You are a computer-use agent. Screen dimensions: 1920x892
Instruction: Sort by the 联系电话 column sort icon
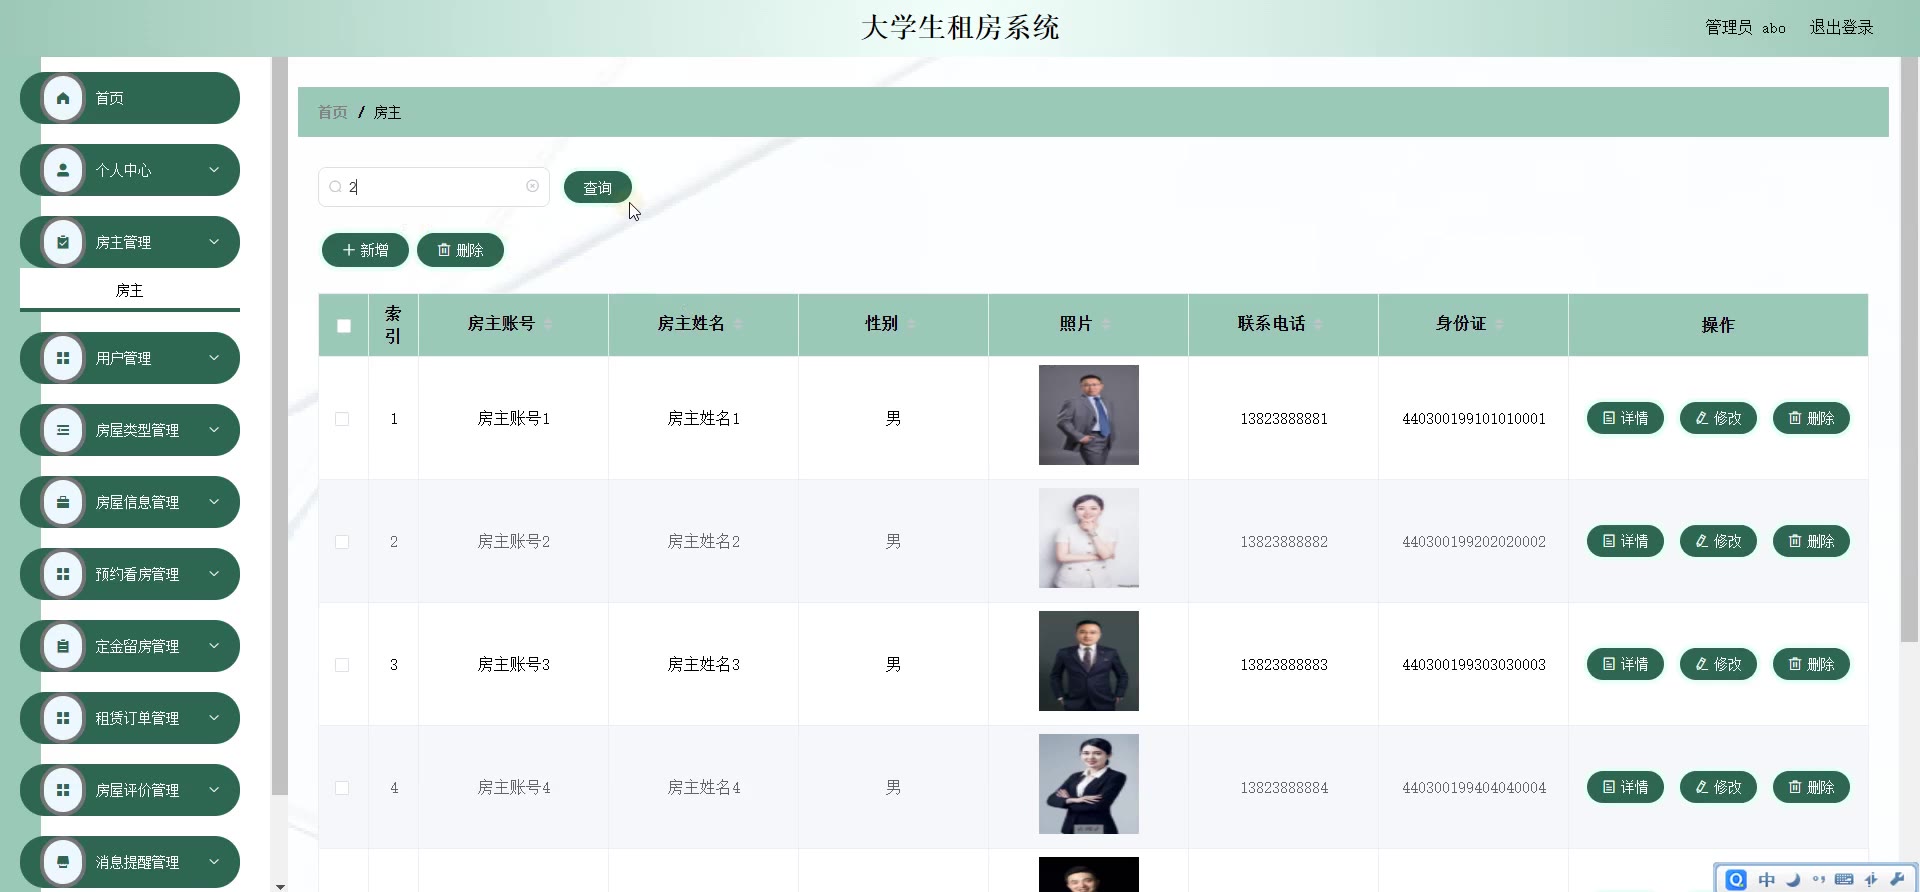tap(1318, 324)
